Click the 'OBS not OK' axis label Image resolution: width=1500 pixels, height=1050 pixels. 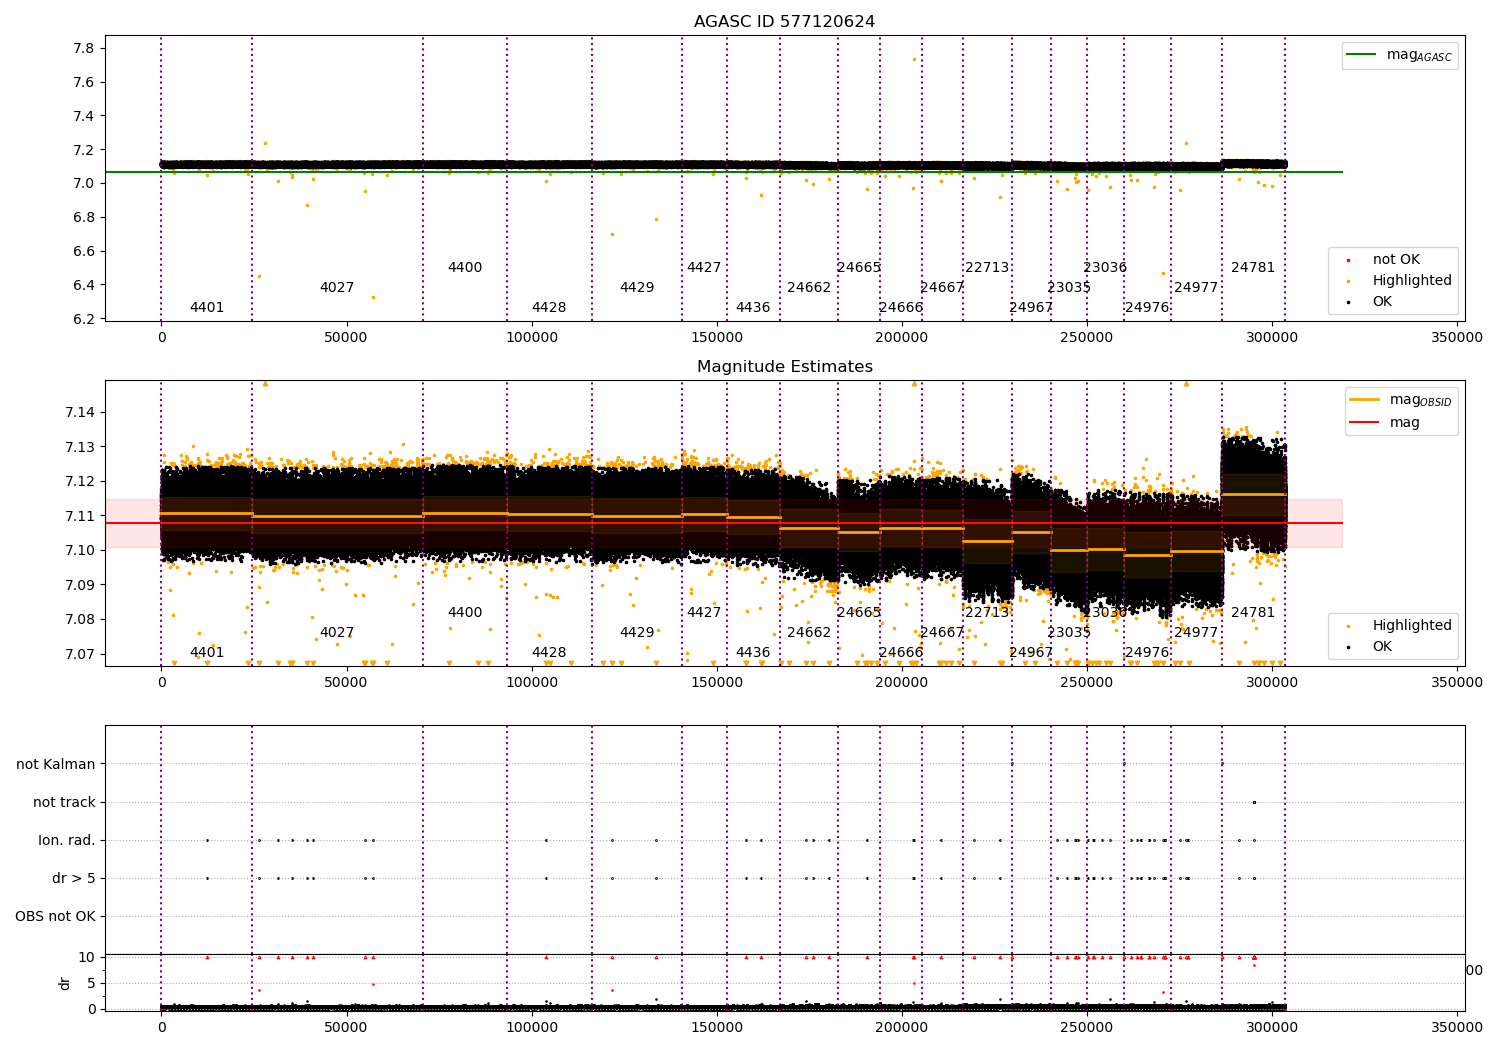pos(55,916)
